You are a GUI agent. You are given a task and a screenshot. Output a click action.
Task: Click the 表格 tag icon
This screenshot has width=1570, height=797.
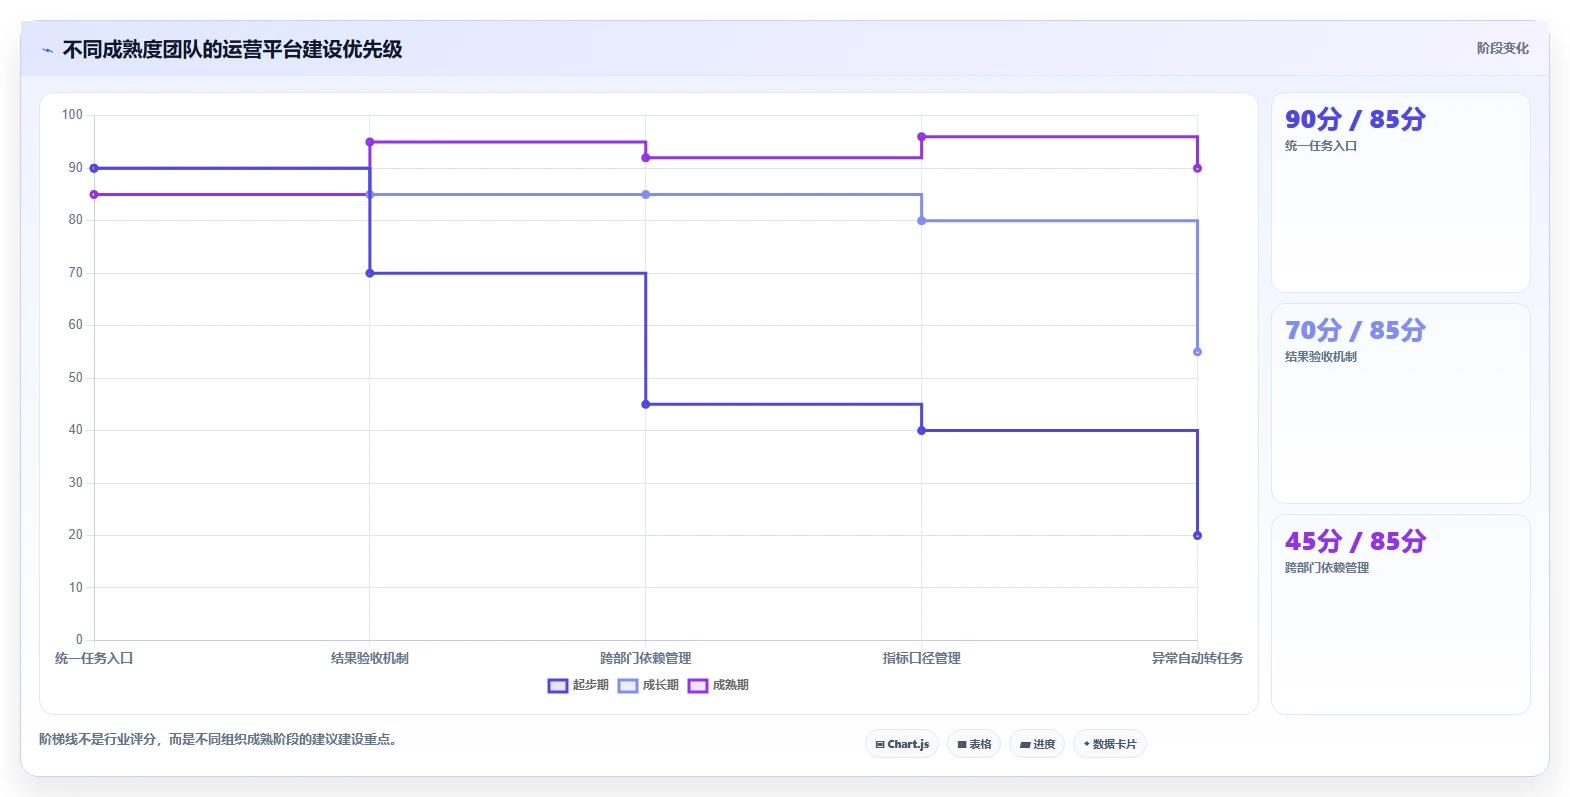(x=962, y=745)
